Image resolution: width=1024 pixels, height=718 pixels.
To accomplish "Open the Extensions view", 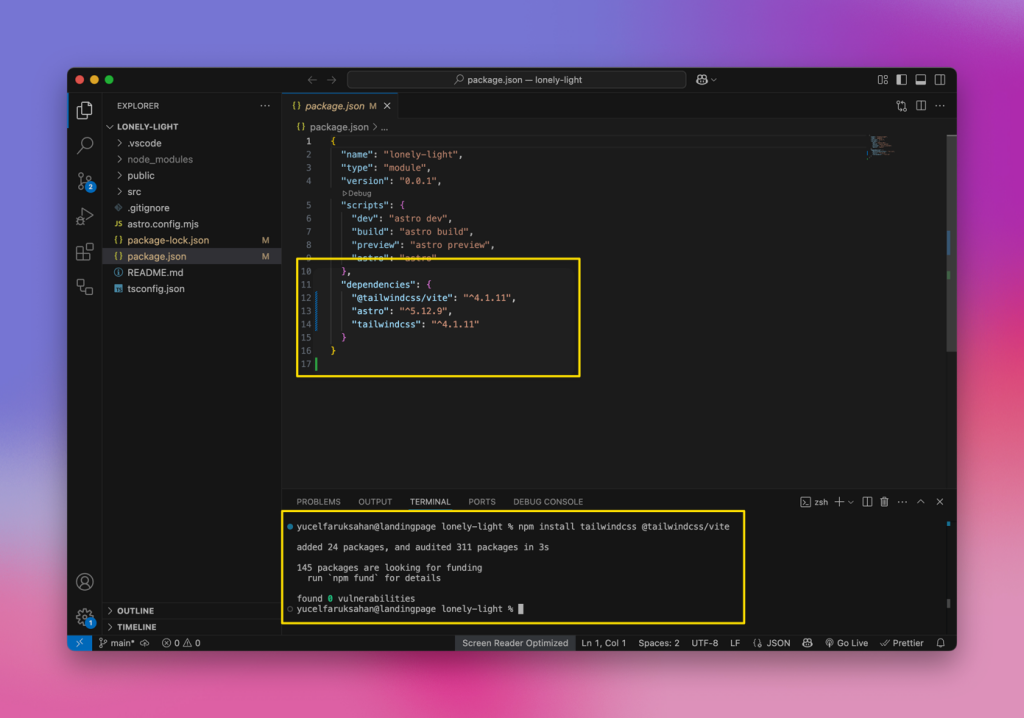I will (x=85, y=252).
